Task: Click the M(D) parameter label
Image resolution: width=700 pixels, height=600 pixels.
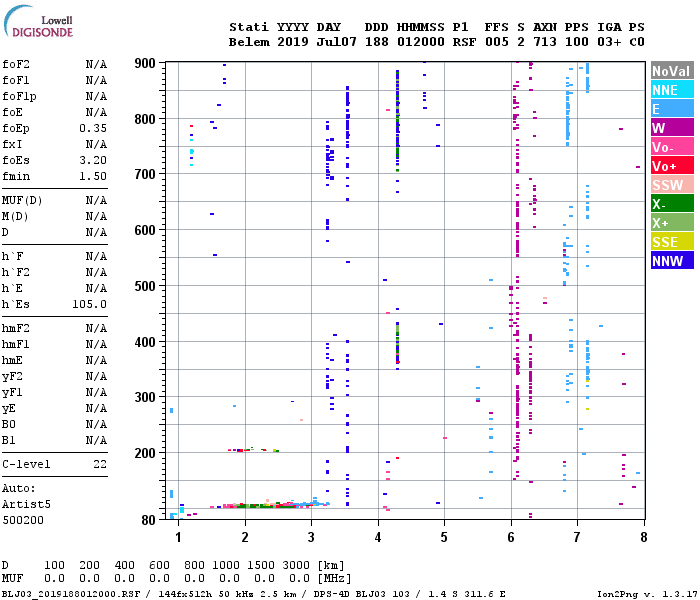Action: pos(15,217)
